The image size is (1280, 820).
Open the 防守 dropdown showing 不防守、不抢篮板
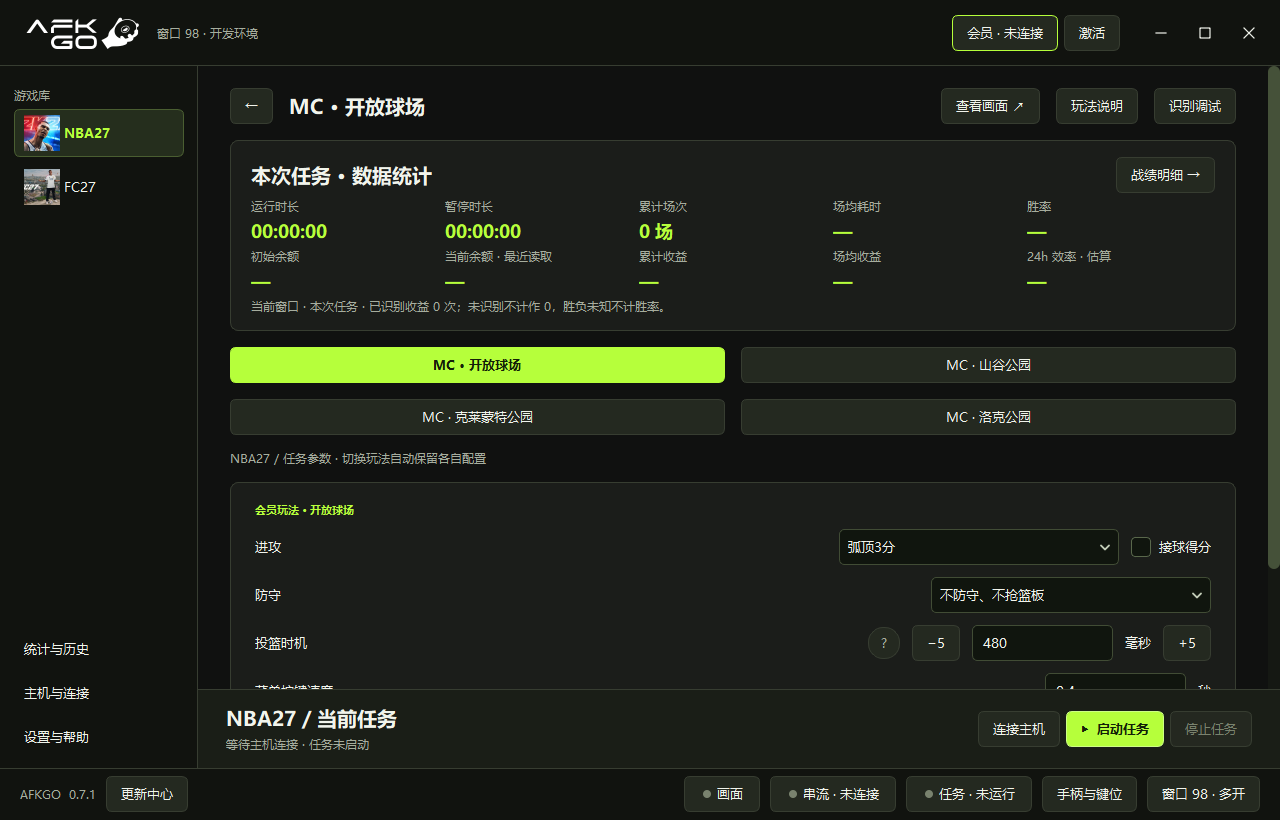pos(1071,595)
